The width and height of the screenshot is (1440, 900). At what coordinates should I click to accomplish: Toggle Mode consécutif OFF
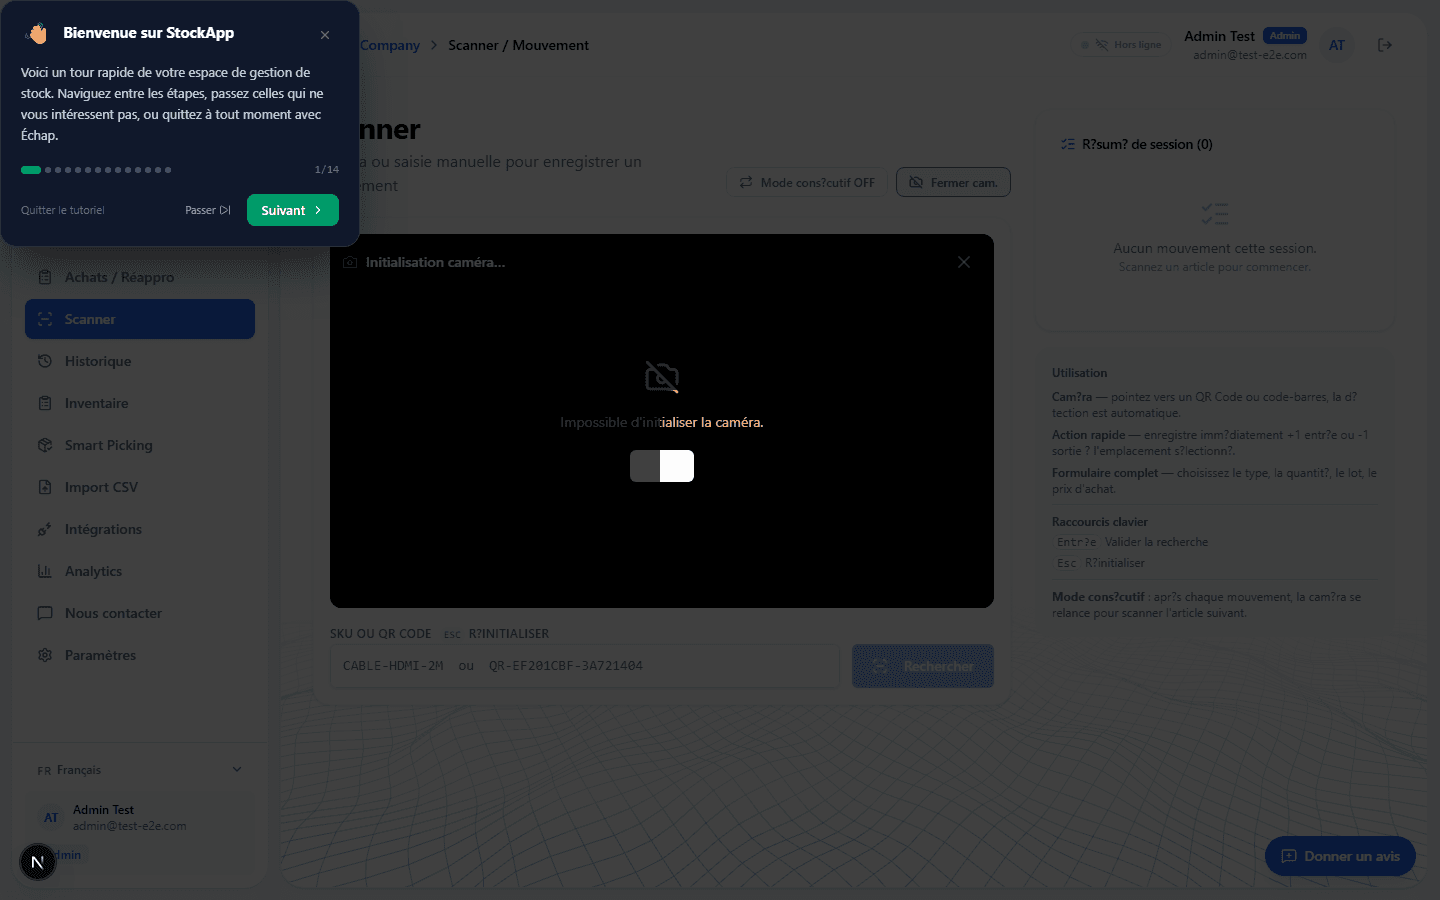click(x=806, y=182)
